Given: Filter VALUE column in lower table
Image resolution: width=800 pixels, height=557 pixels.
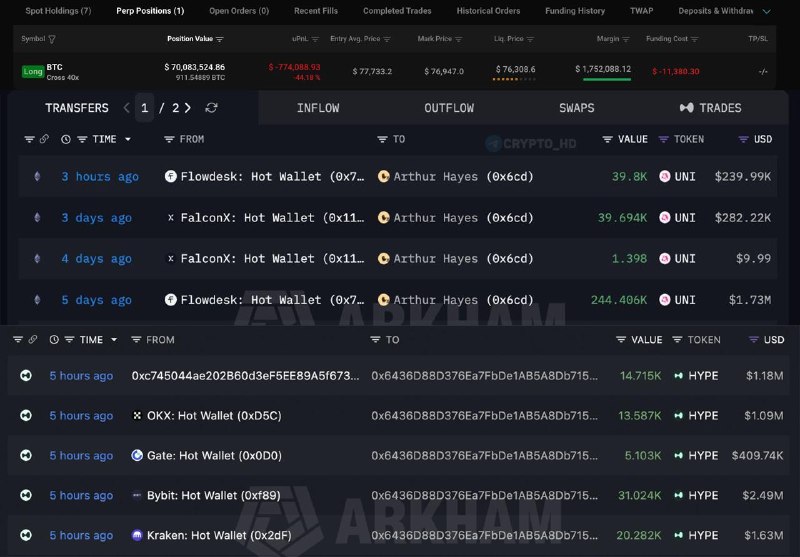Looking at the screenshot, I should 621,340.
